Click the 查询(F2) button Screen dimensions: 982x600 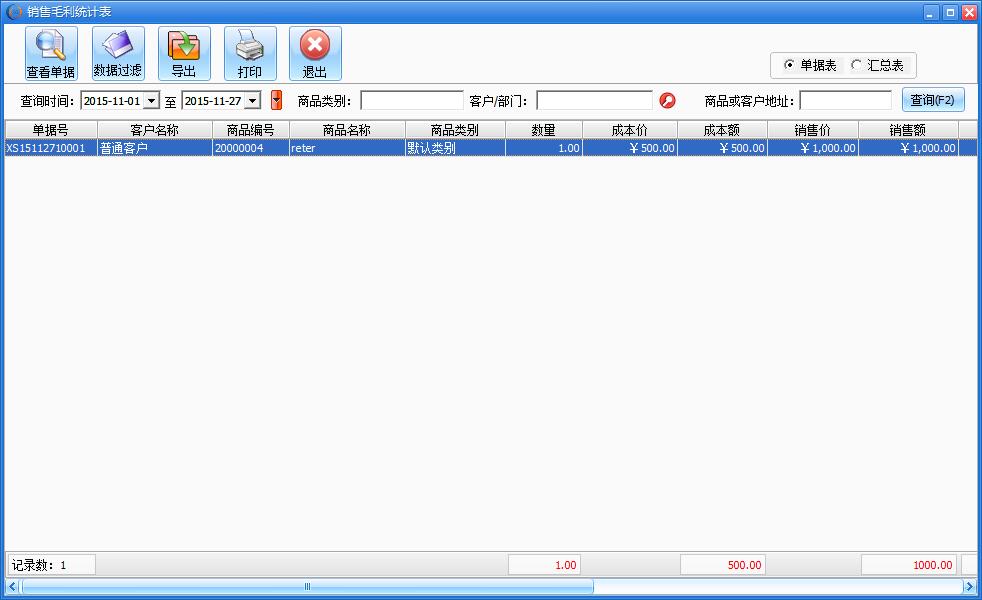(x=933, y=100)
